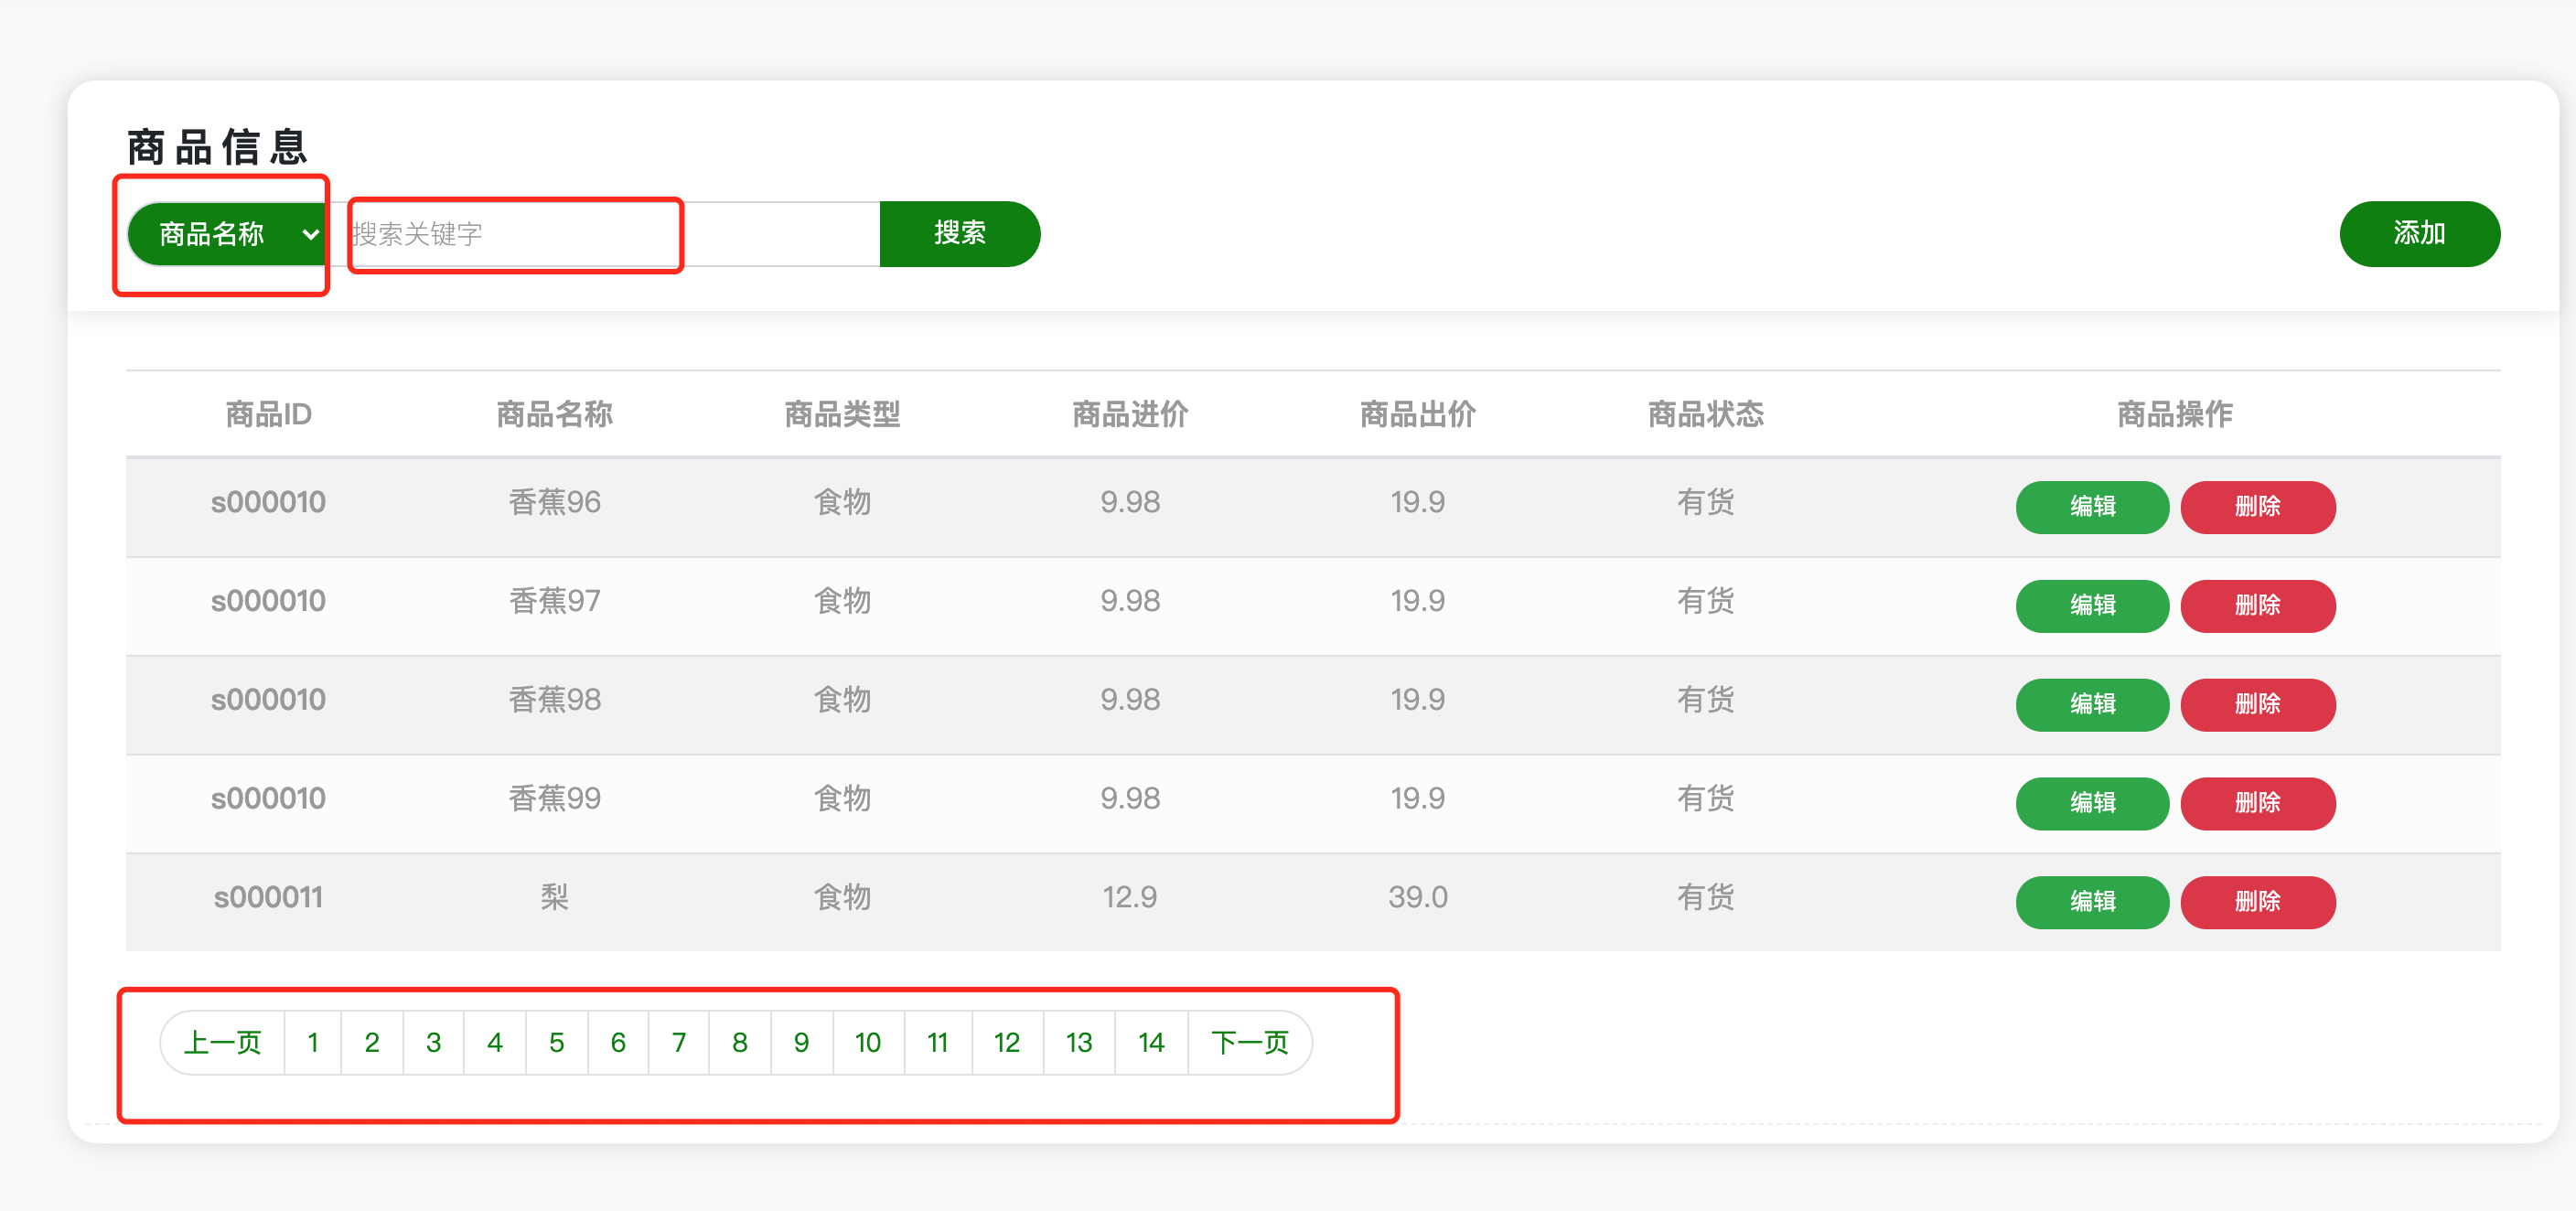Click the 添加 button to add product
This screenshot has height=1211, width=2576.
click(x=2418, y=234)
